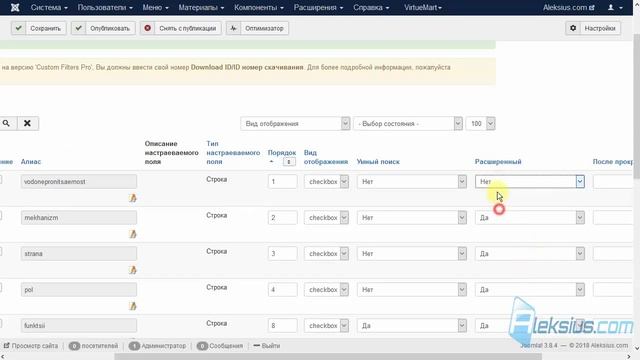
Task: Open the Компоненты menu
Action: pos(259,7)
